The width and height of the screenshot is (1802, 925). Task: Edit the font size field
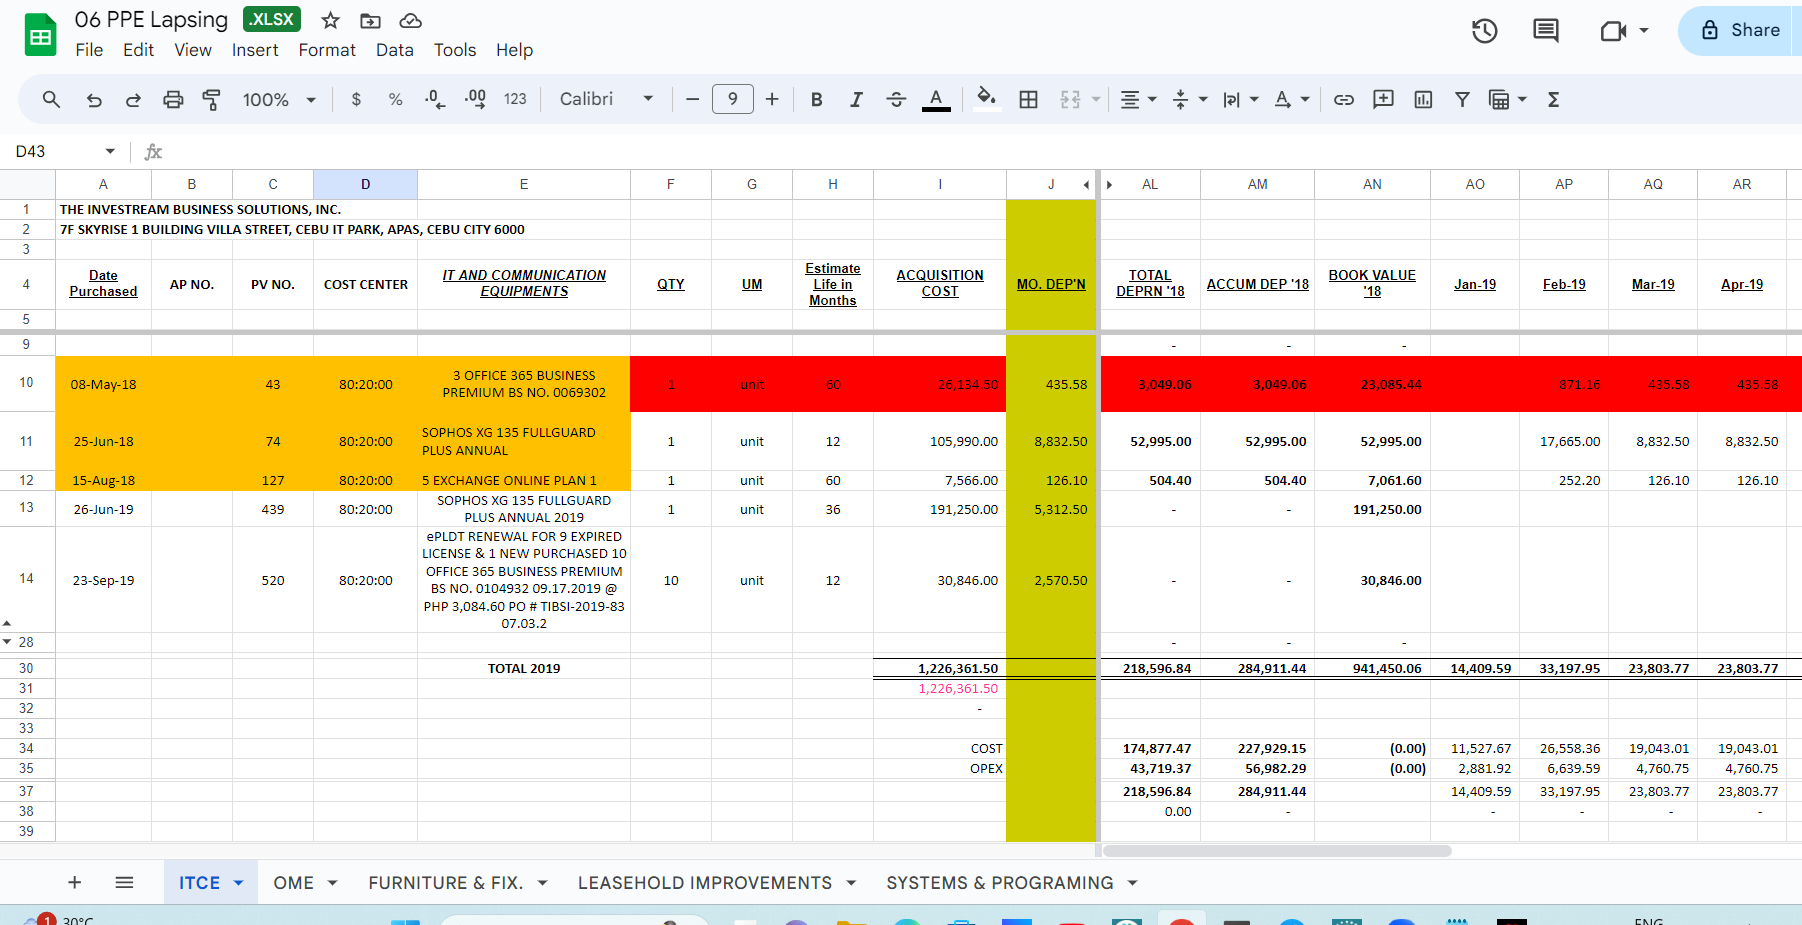pyautogui.click(x=733, y=99)
